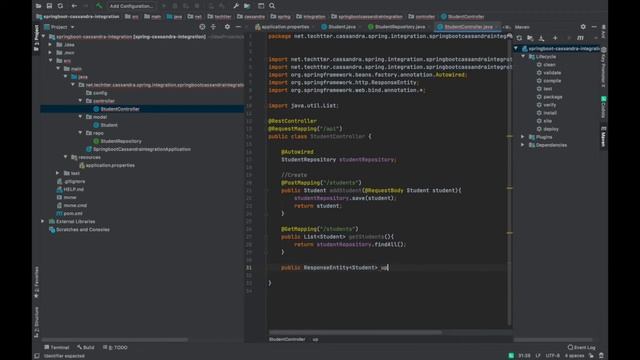The width and height of the screenshot is (640, 360).
Task: Run the Maven install lifecycle goal
Action: coord(550,113)
